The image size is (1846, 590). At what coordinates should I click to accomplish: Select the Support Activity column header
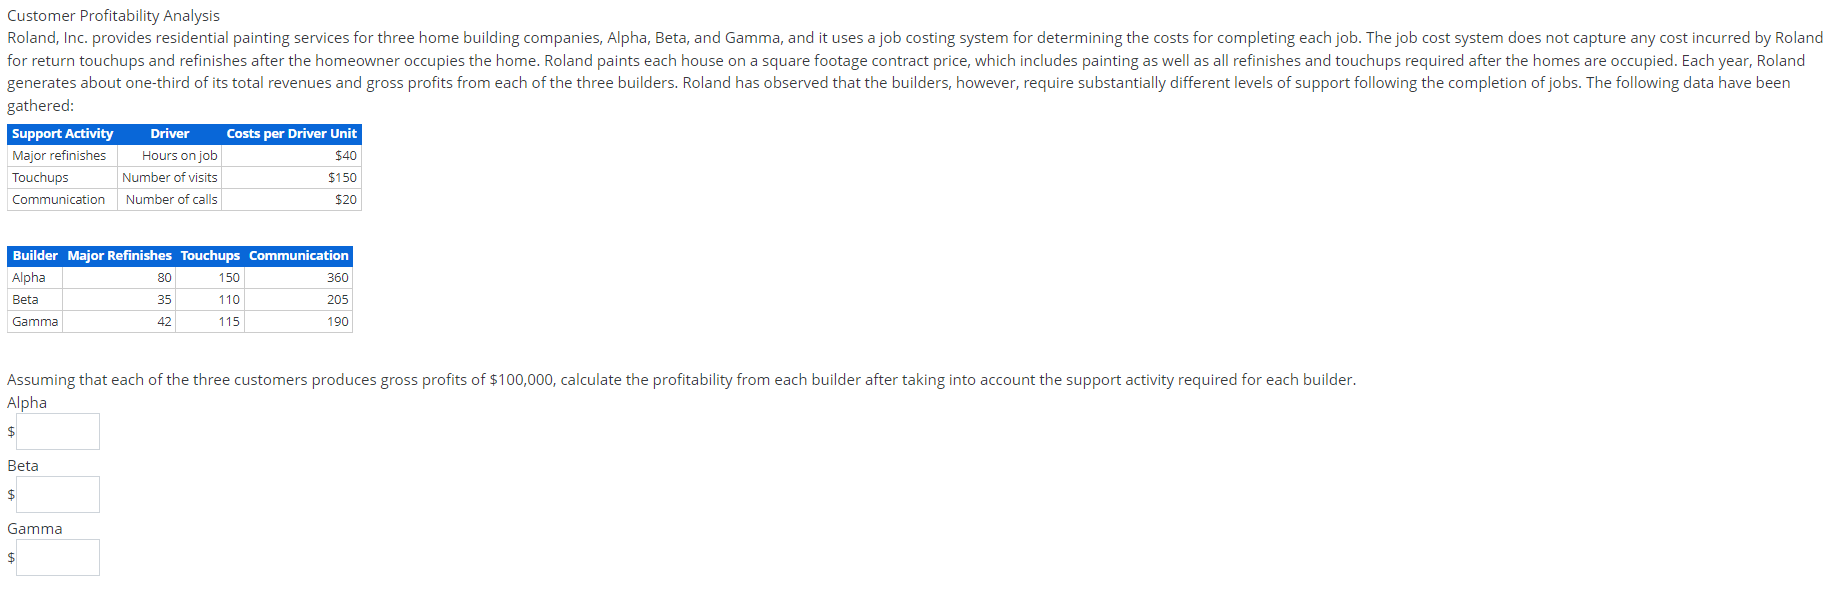[61, 133]
